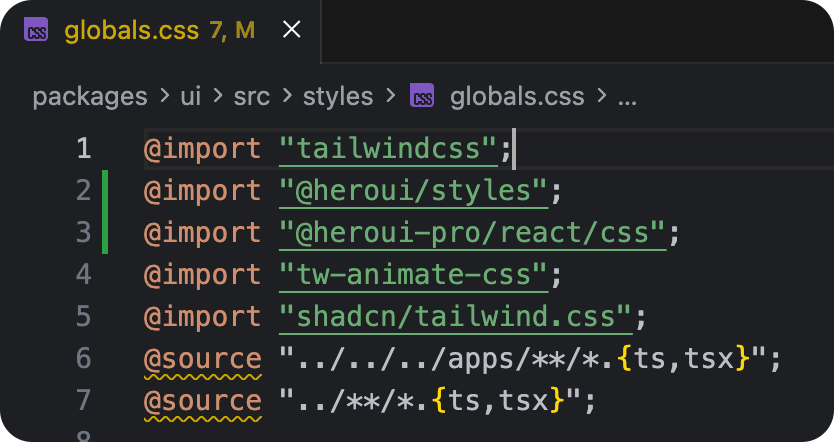Open the globals.css breadcrumb segment
Viewport: 834px width, 442px height.
pyautogui.click(x=517, y=96)
